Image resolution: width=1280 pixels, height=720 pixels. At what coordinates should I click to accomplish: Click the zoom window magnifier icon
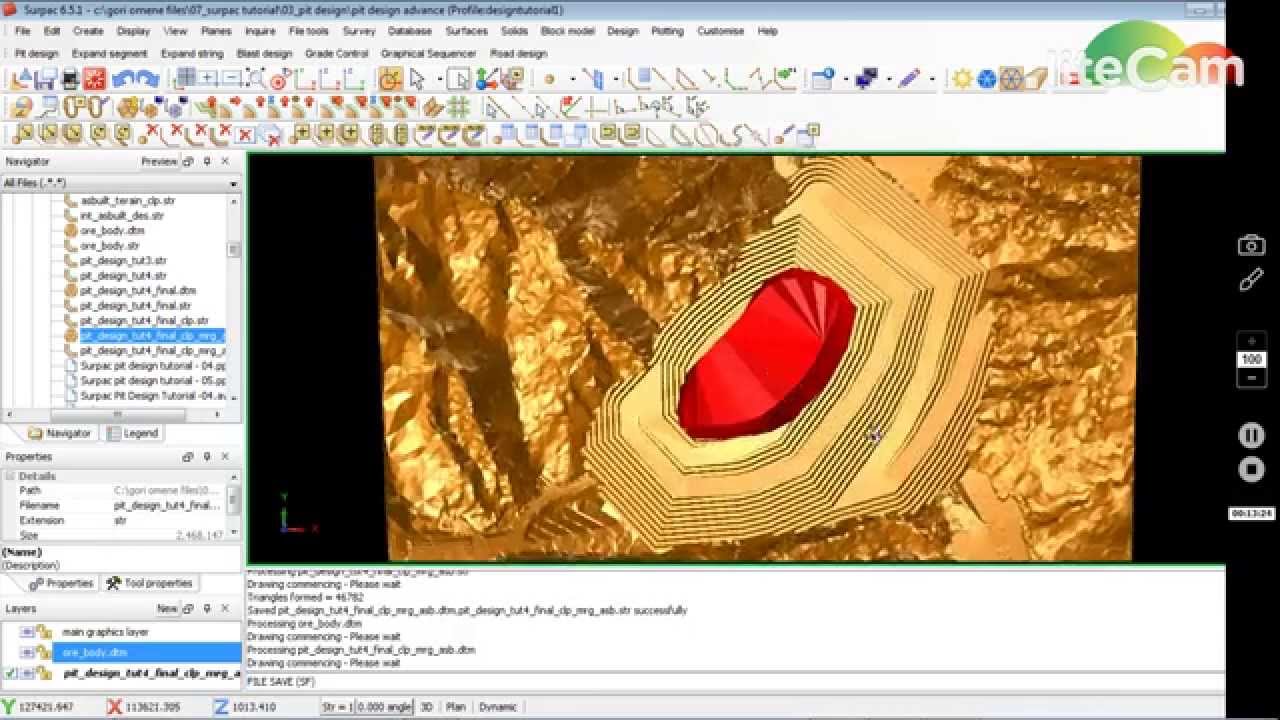coord(256,78)
